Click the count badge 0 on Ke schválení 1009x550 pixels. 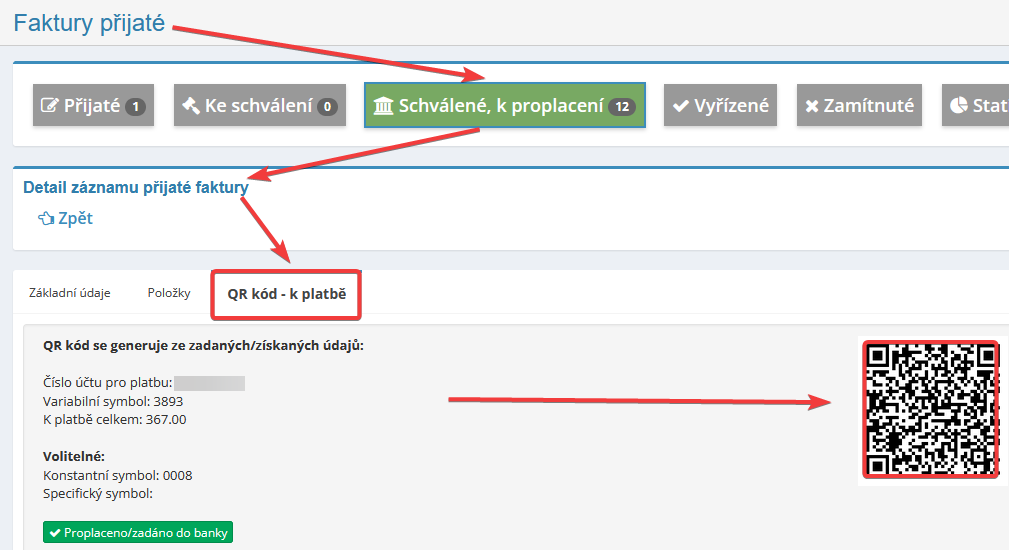click(x=327, y=106)
